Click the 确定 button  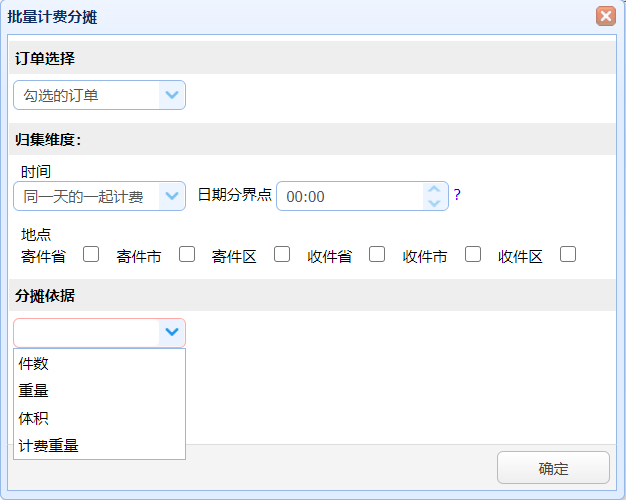553,468
